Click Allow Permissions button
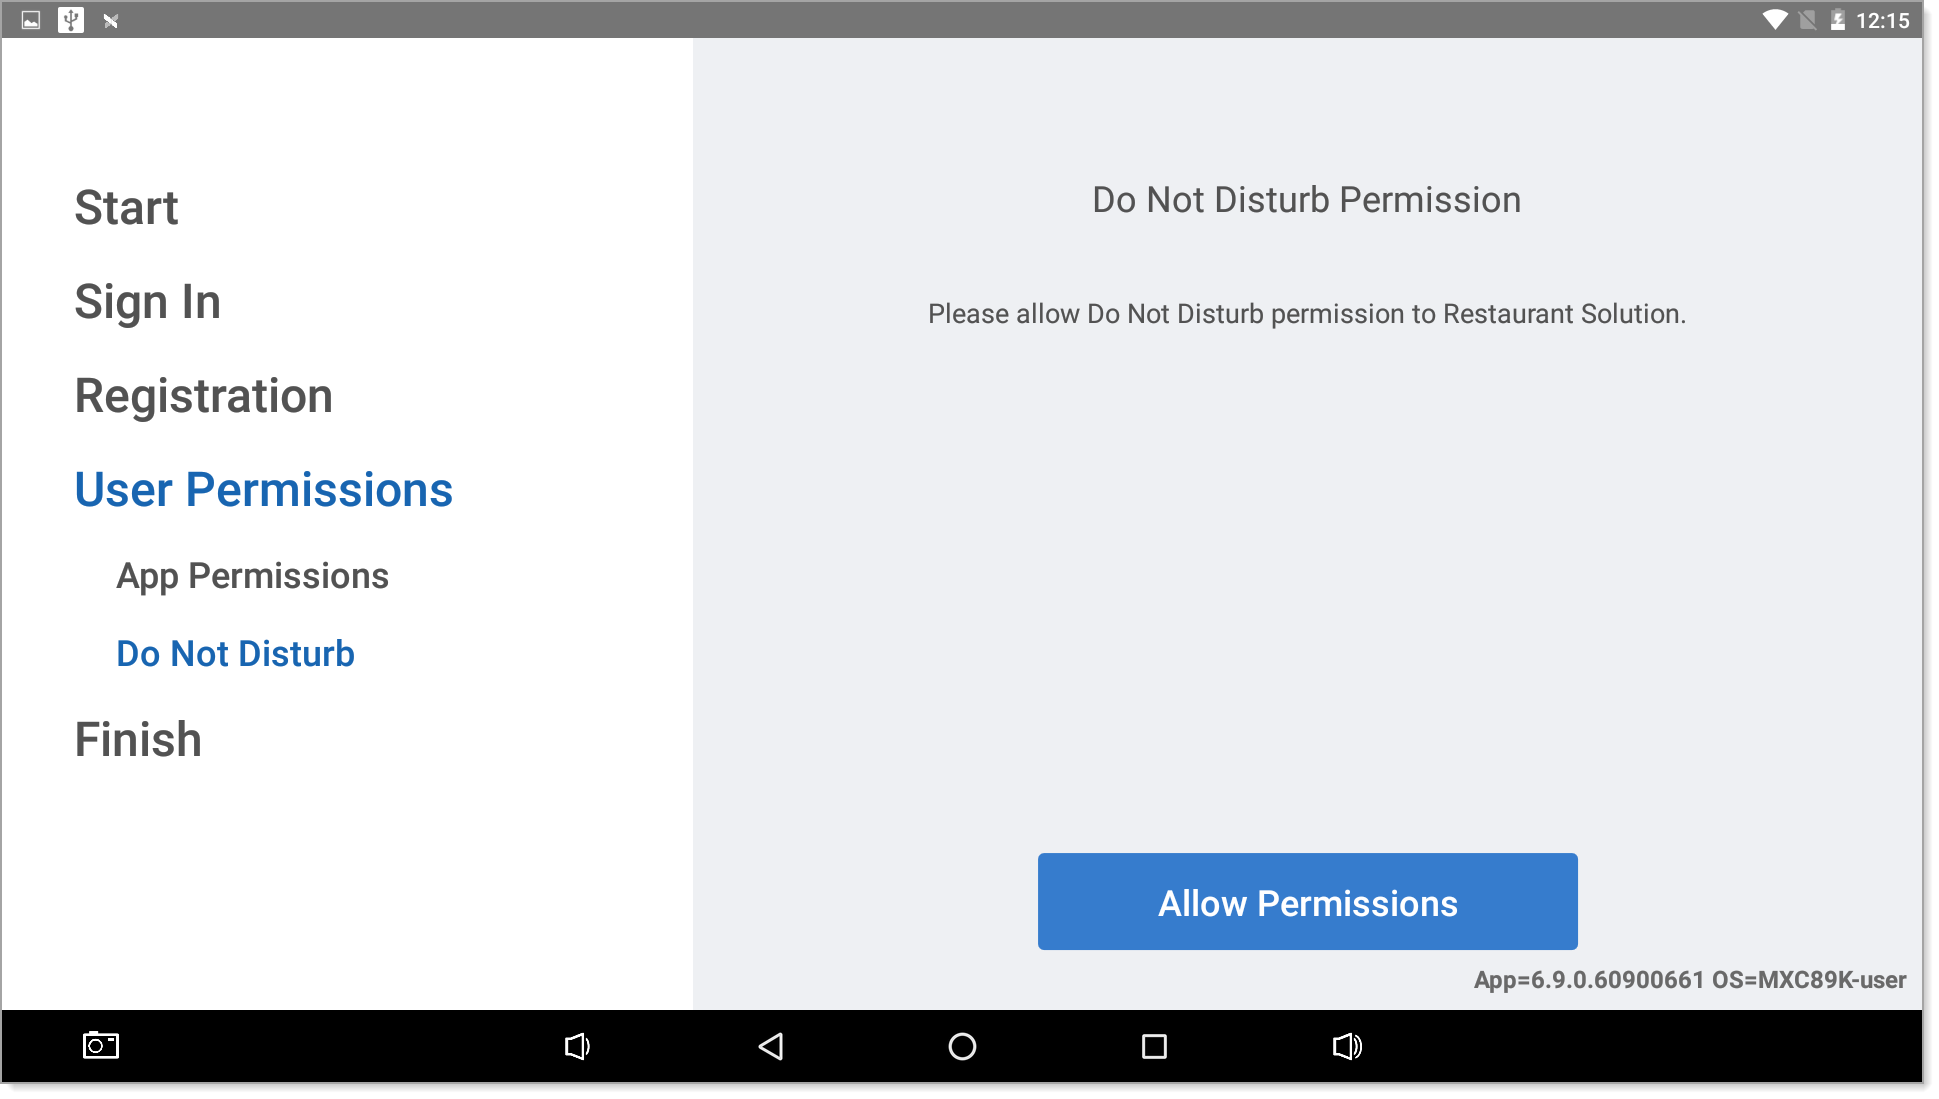 [x=1308, y=902]
